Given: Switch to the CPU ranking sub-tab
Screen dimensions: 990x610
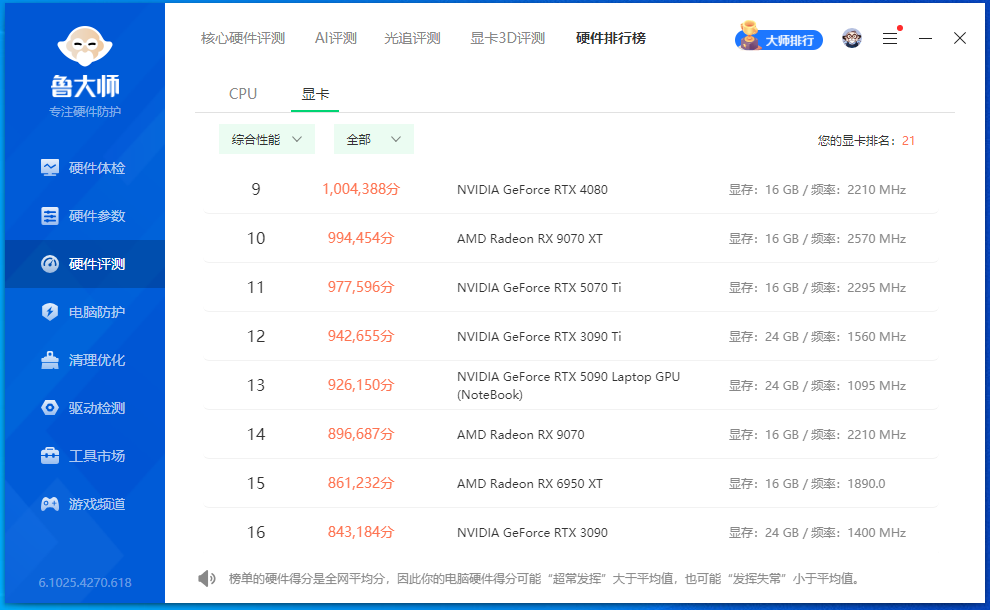Looking at the screenshot, I should coord(243,94).
